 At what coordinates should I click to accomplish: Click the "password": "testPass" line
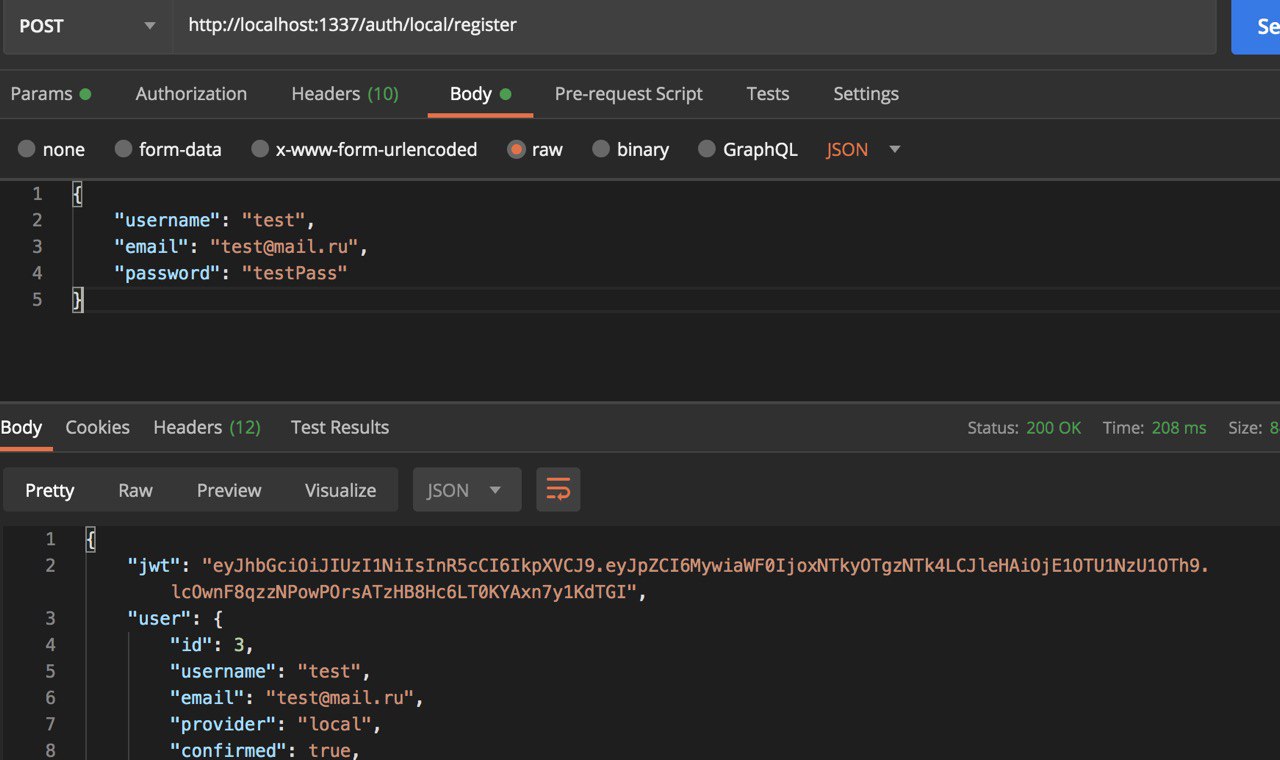pos(231,273)
